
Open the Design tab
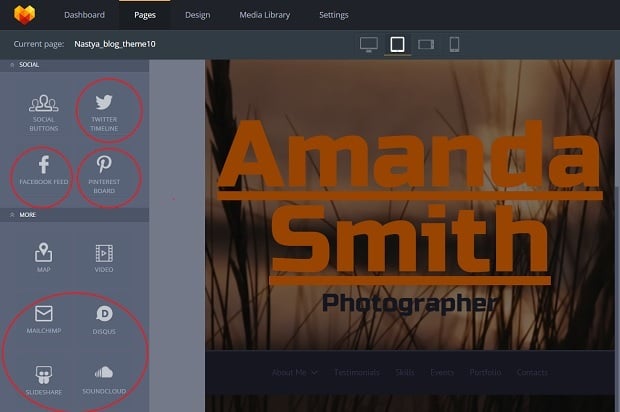(198, 15)
